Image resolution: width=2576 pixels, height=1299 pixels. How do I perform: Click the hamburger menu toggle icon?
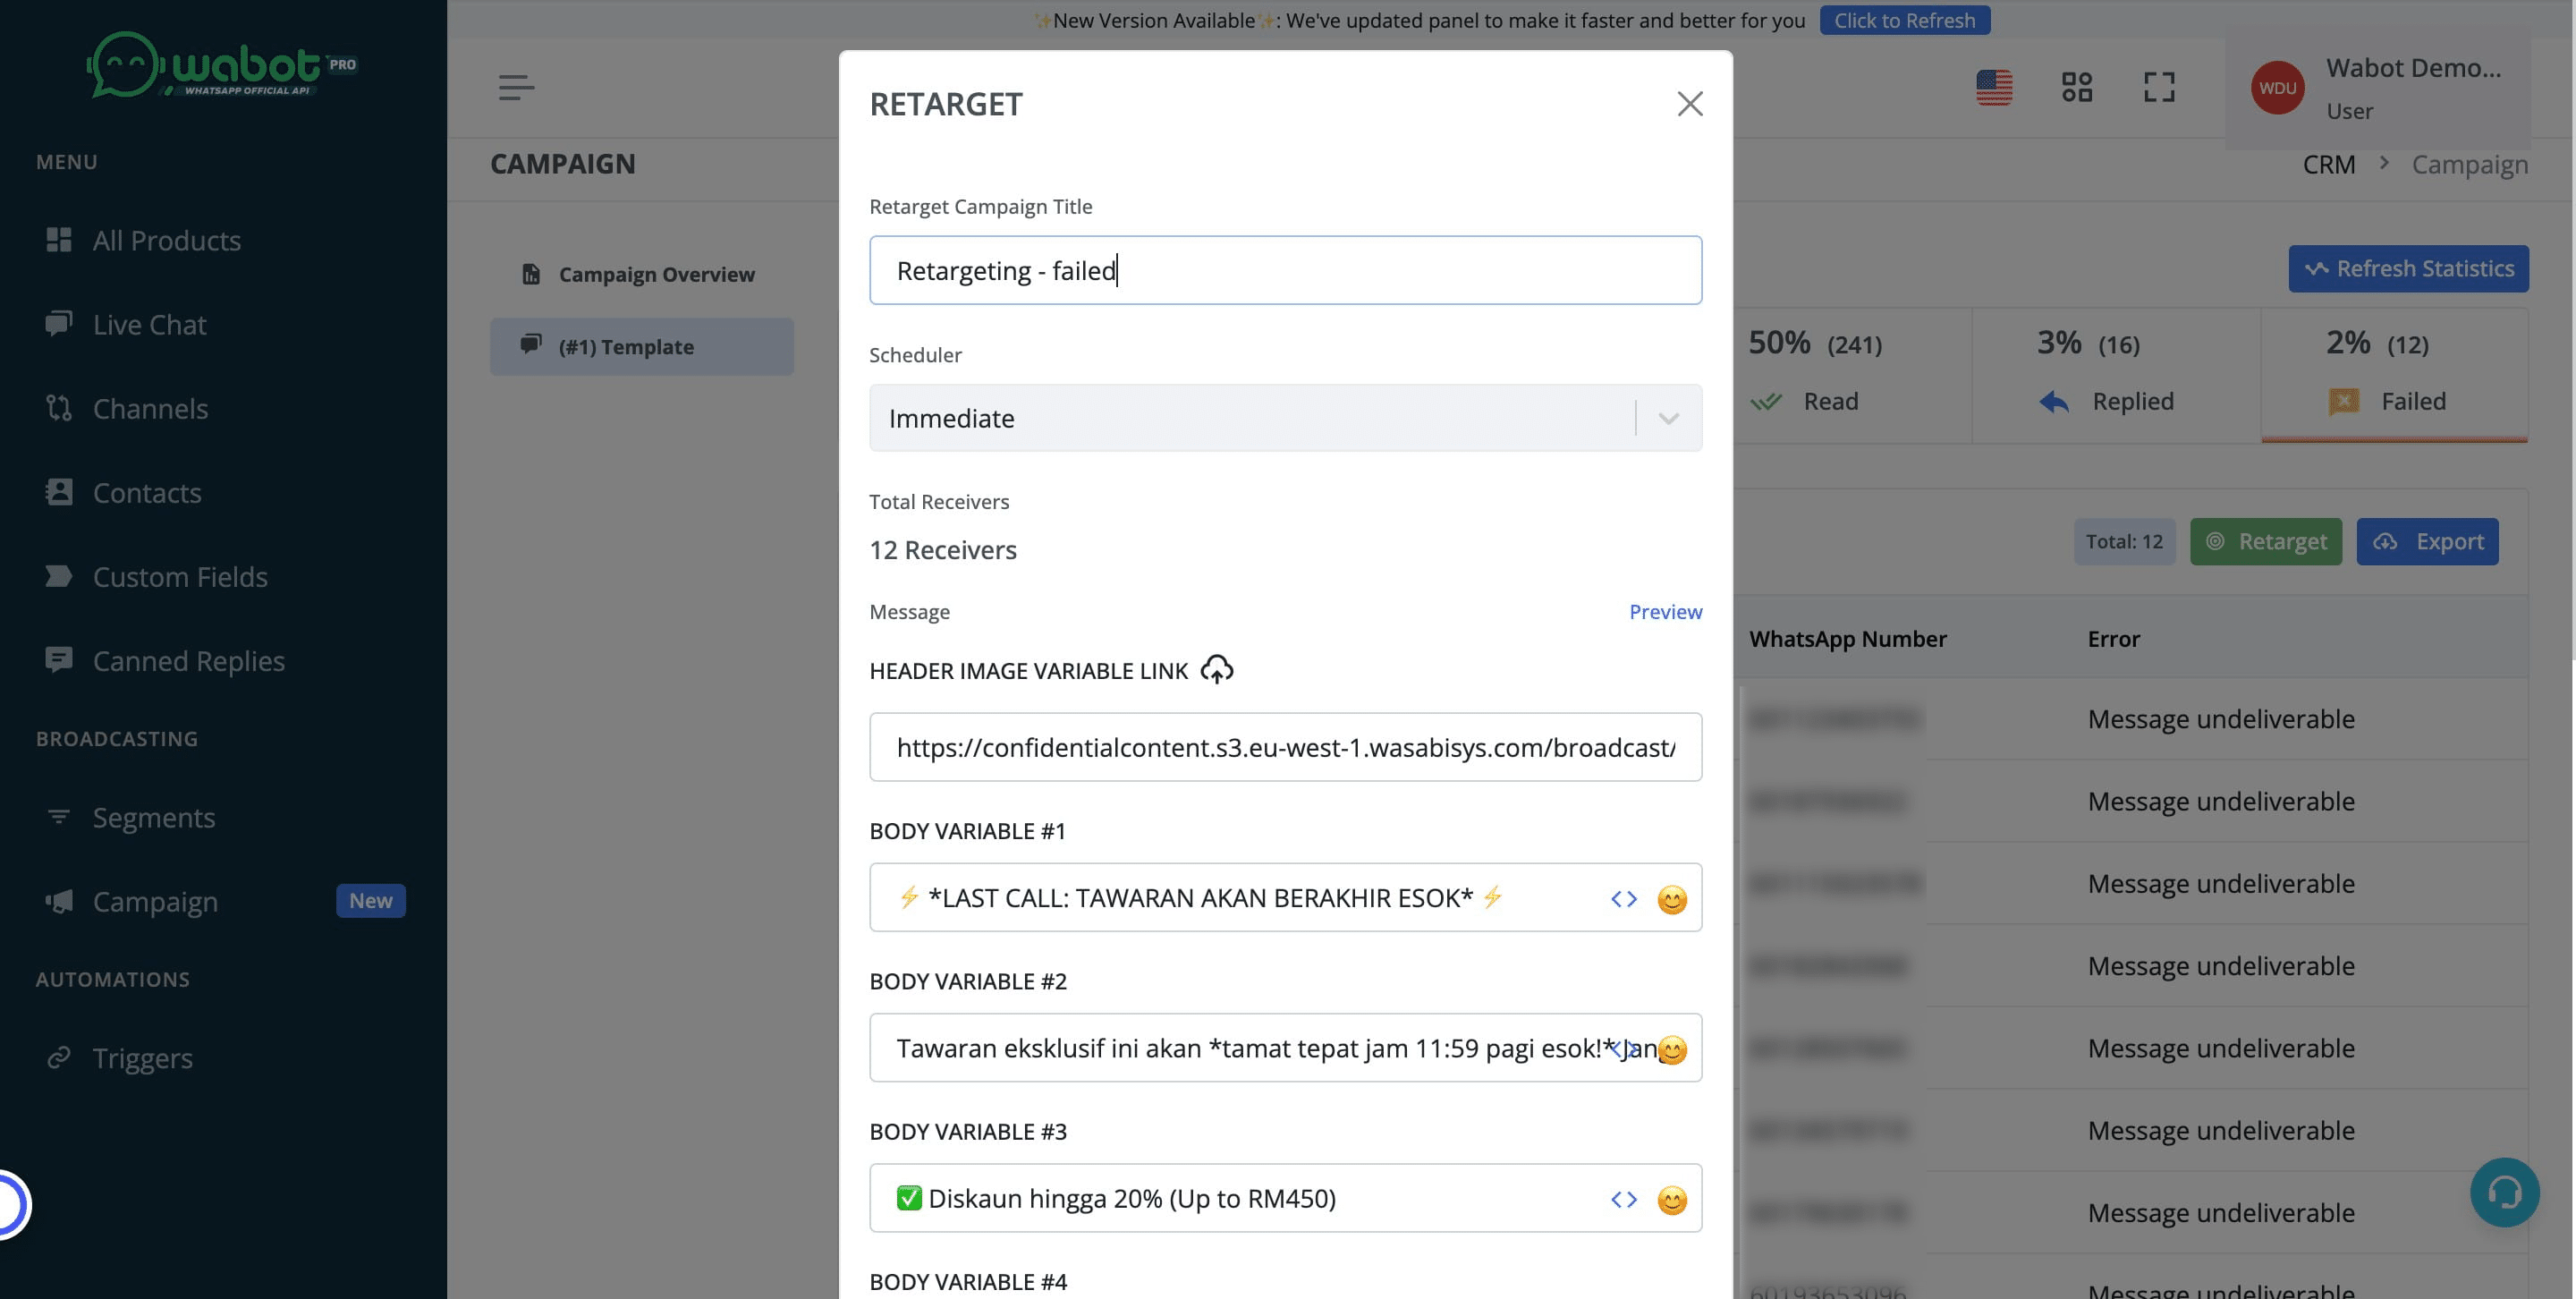[516, 87]
